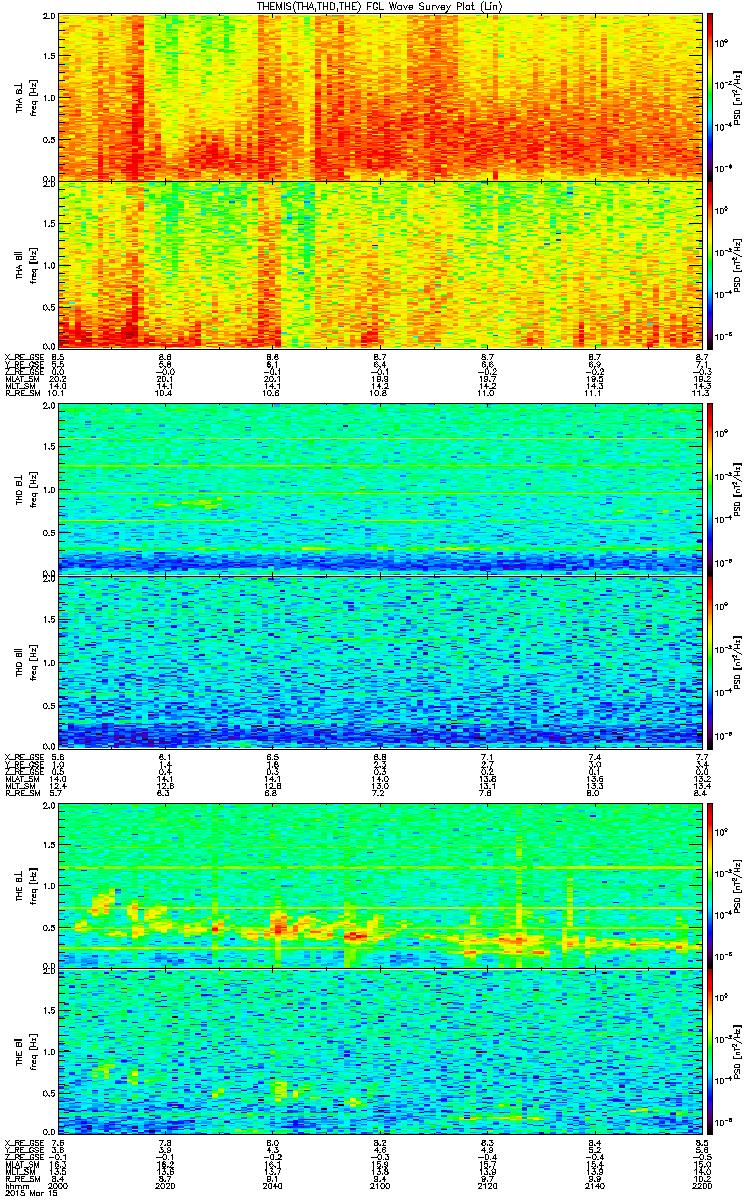Click the '1.0' frequency tick on THD B⊥ axis

(48, 489)
